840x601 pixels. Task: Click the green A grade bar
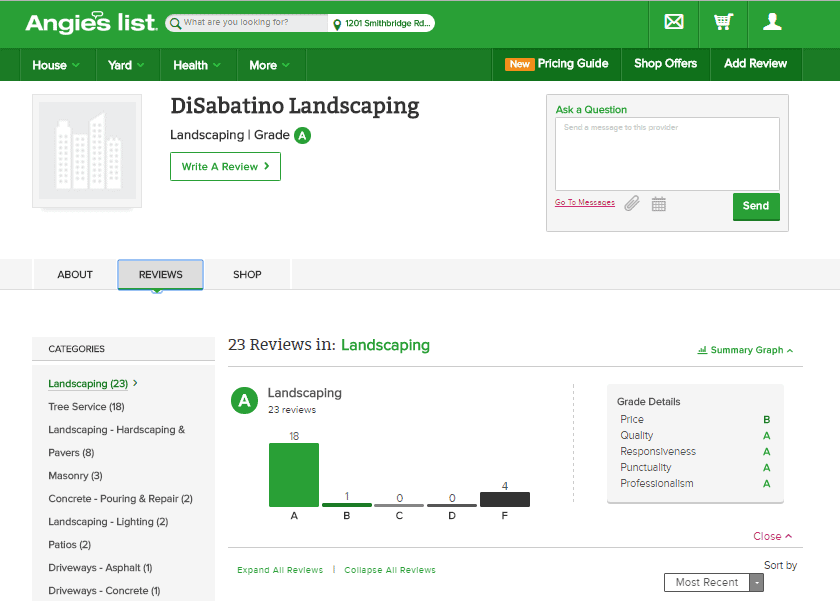point(294,475)
